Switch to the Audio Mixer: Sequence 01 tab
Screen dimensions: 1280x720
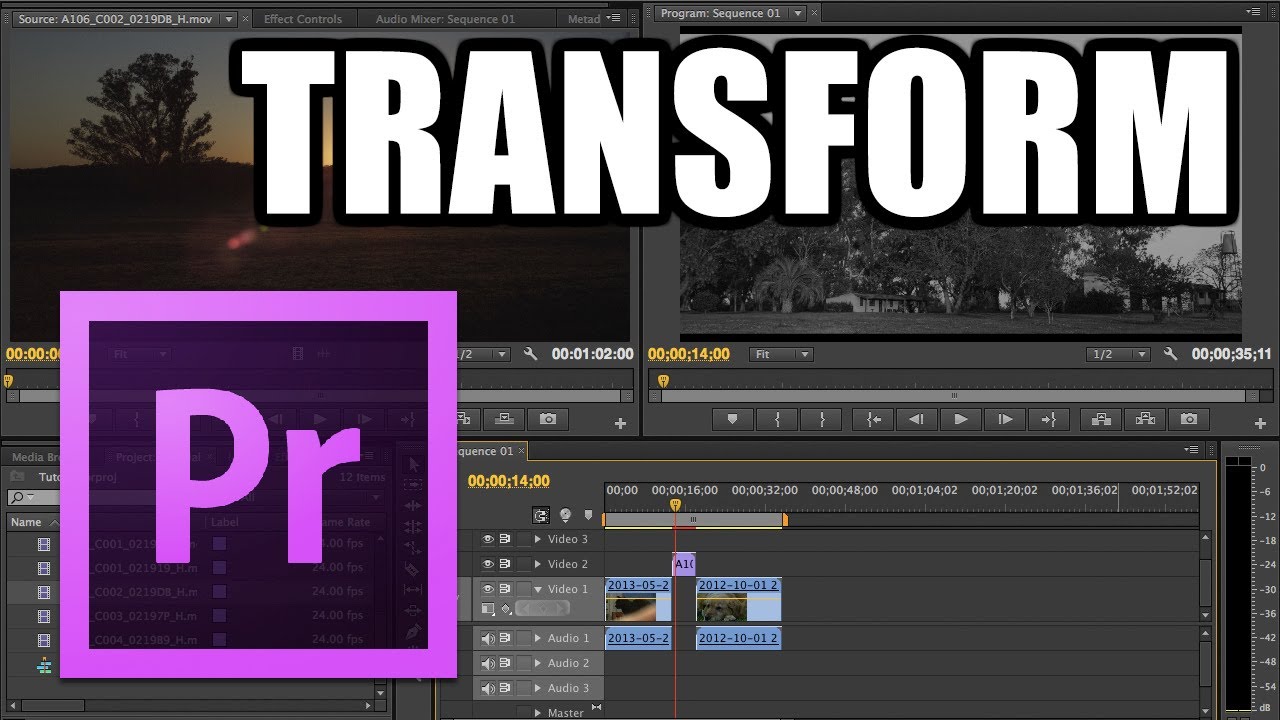[445, 19]
